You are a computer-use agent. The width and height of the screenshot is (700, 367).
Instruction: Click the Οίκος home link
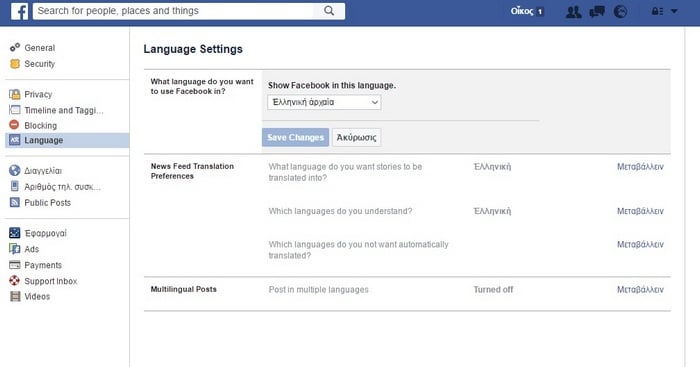522,11
